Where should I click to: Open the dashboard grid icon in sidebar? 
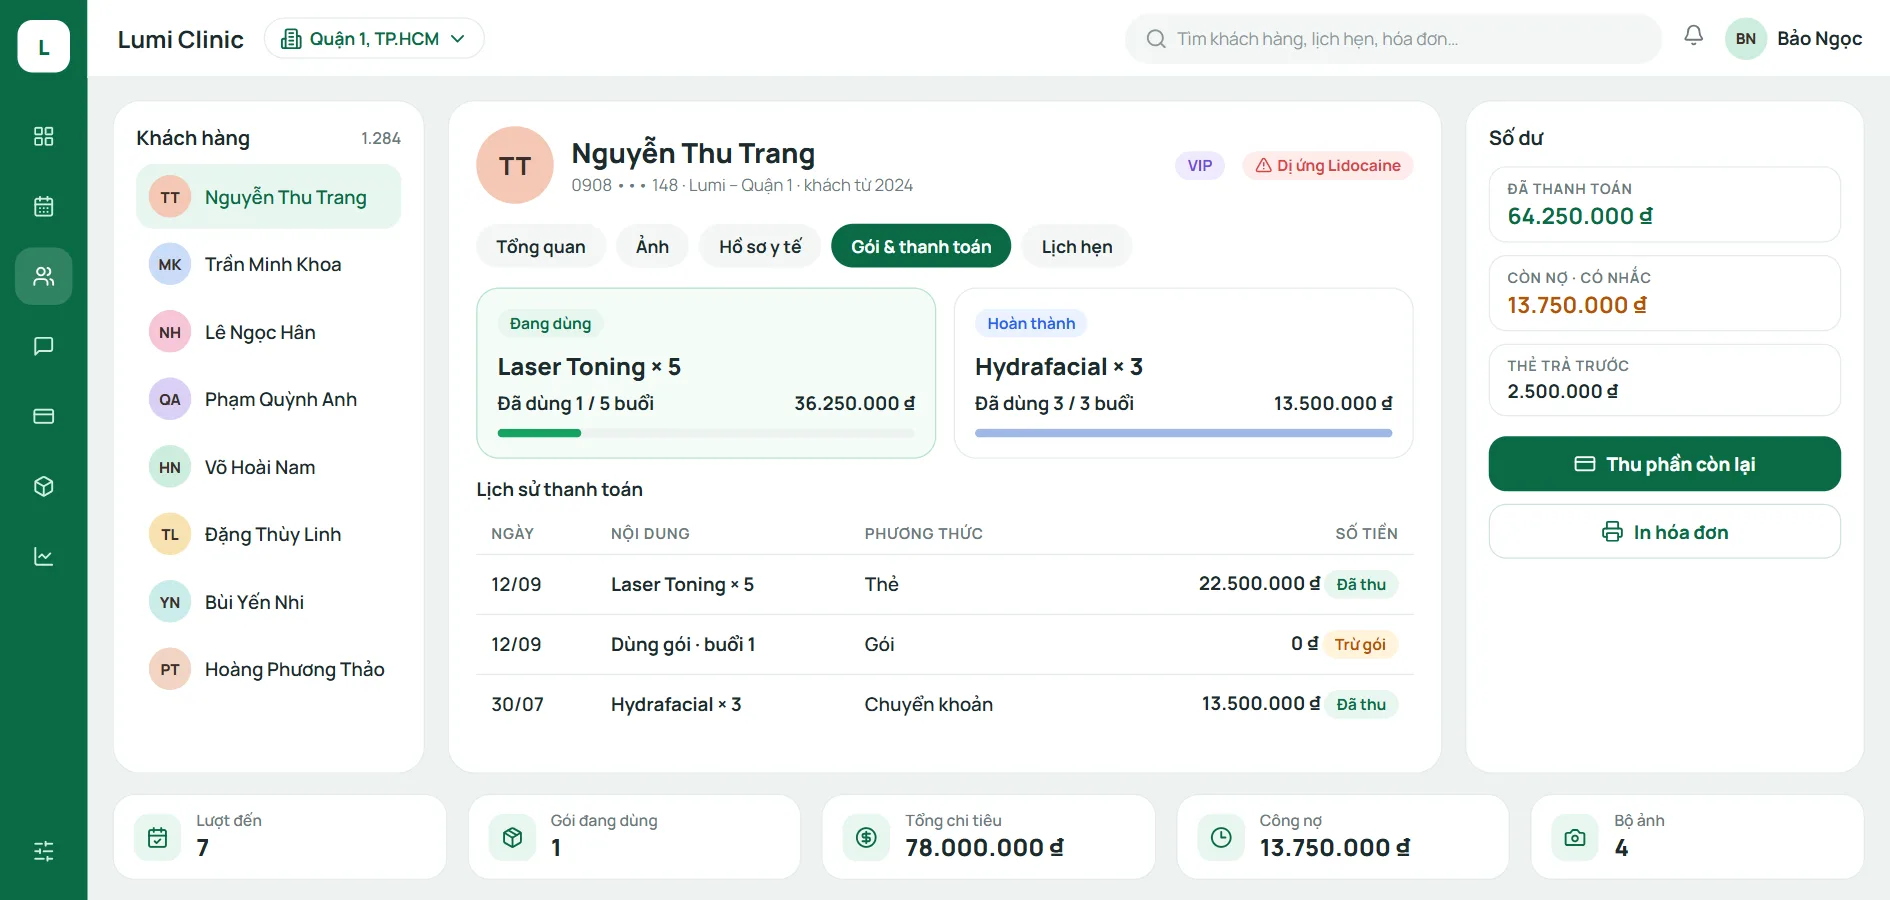point(43,136)
